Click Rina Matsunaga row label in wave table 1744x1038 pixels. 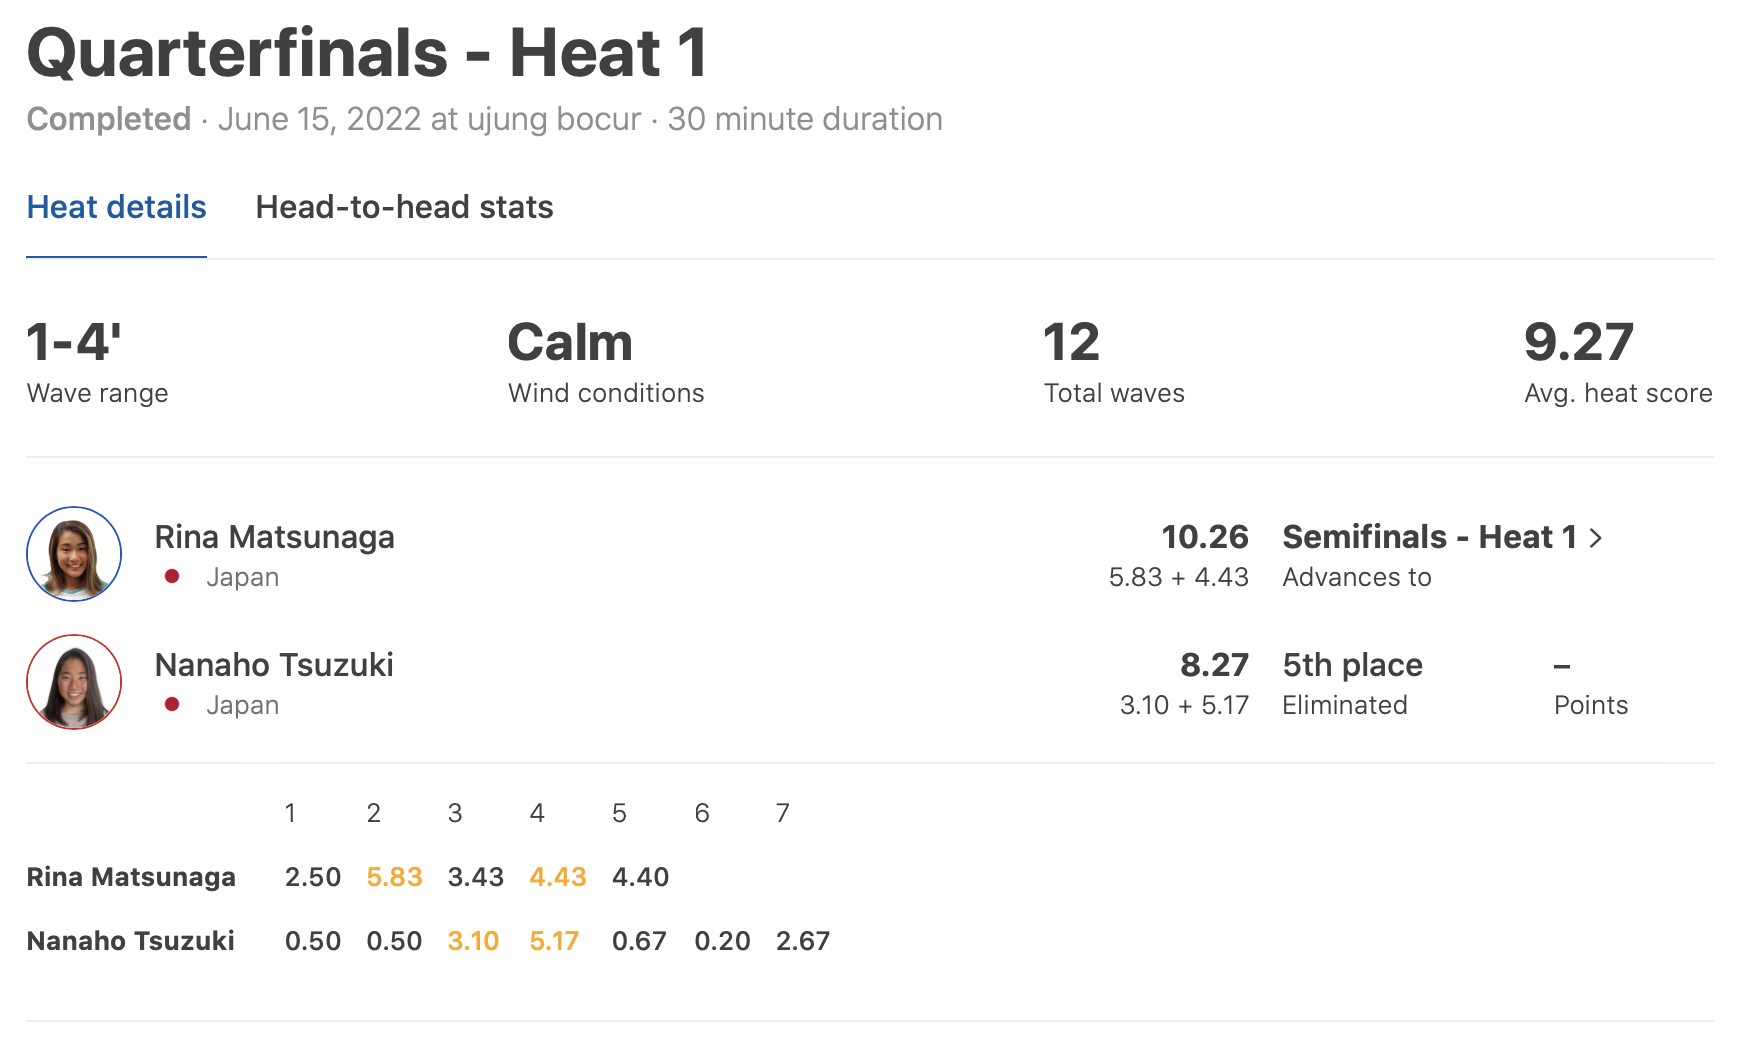131,877
